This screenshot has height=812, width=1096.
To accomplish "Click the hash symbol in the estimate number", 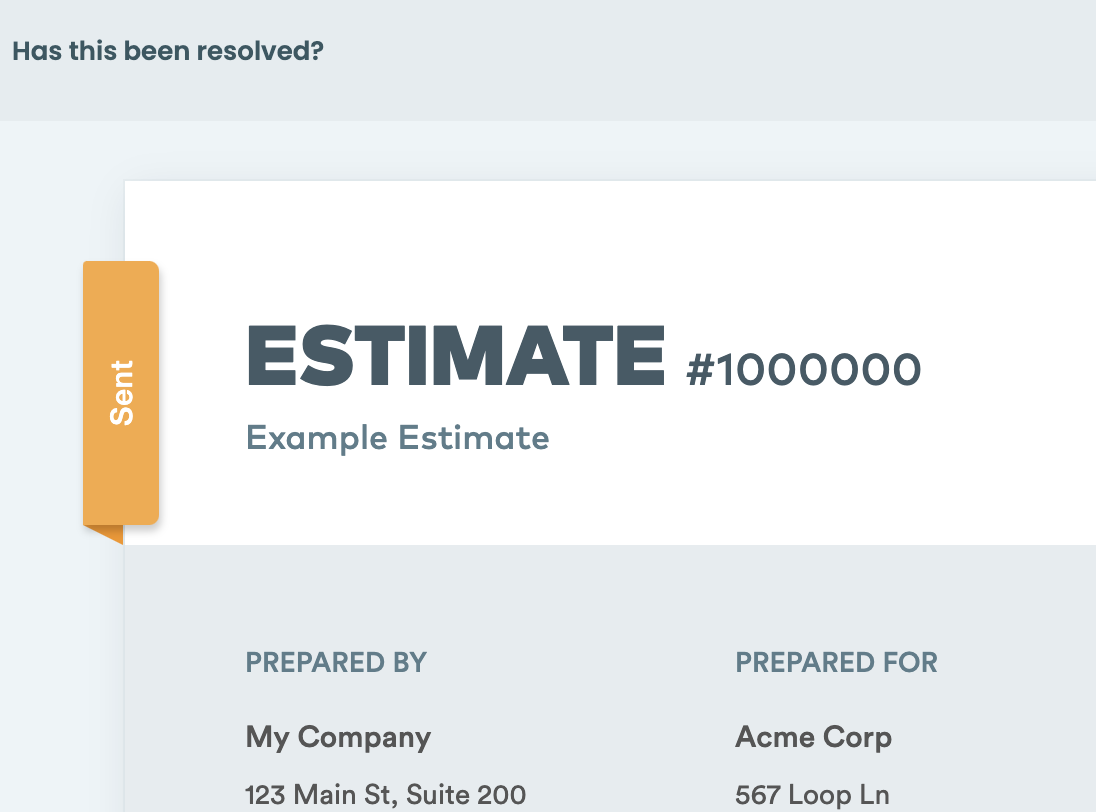I will pos(700,370).
